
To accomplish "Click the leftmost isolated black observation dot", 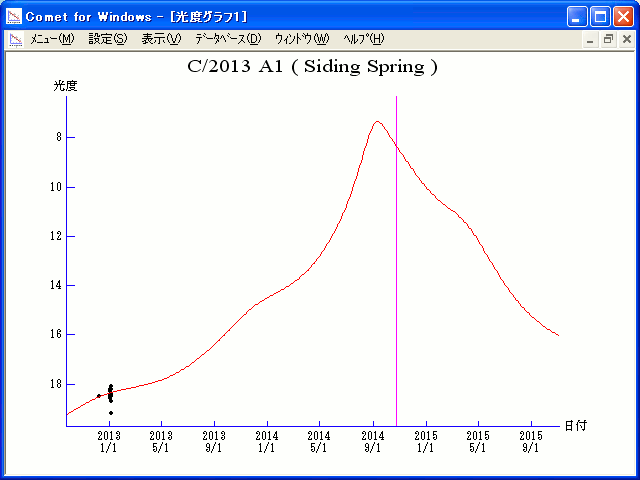I will [99, 396].
